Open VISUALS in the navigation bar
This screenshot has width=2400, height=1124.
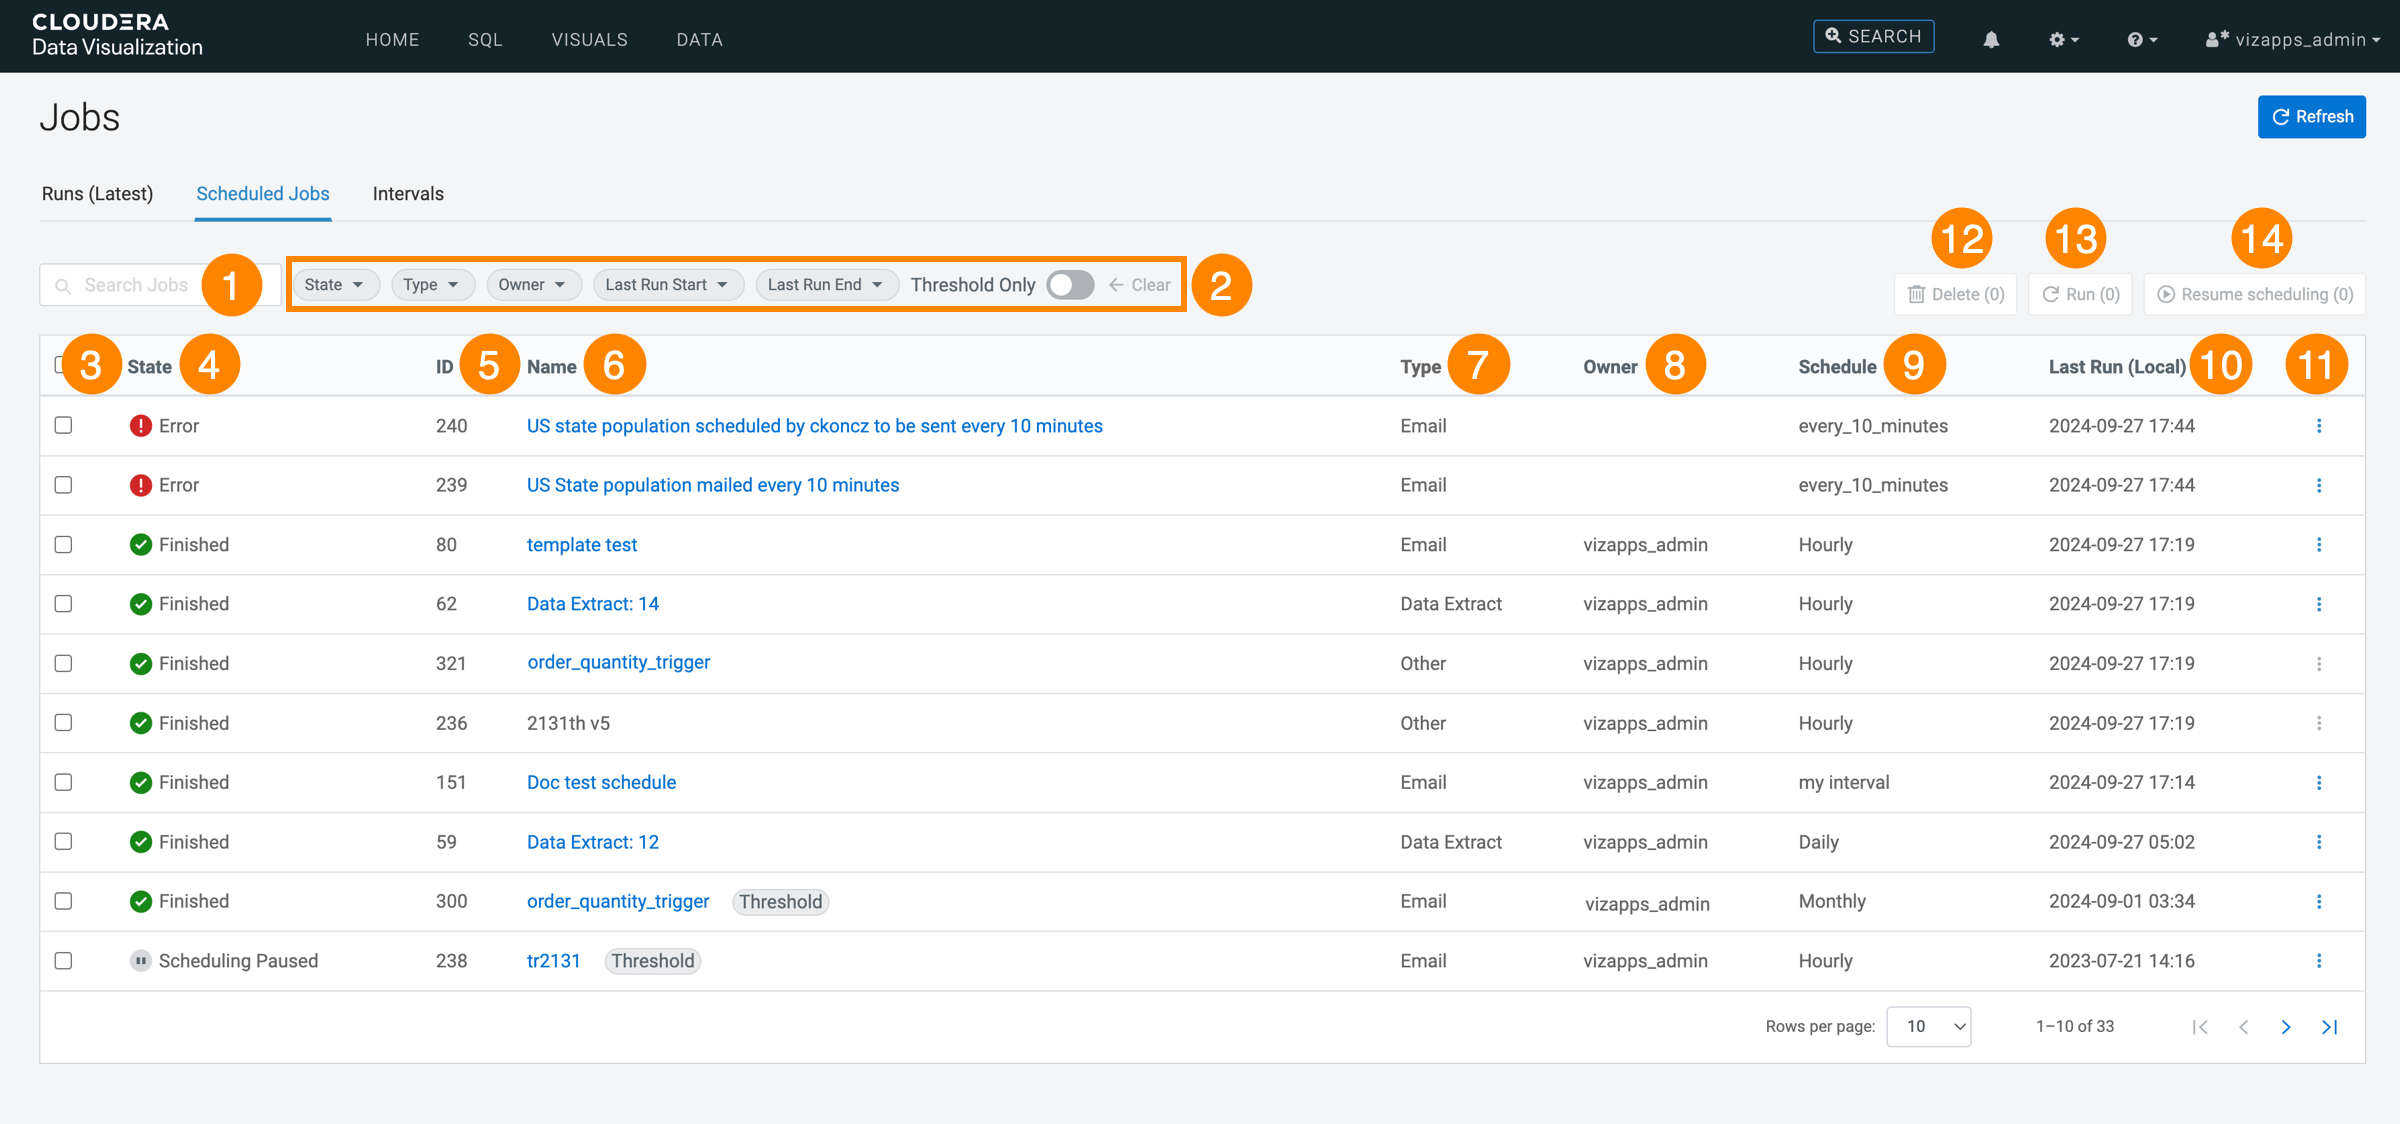(x=590, y=40)
